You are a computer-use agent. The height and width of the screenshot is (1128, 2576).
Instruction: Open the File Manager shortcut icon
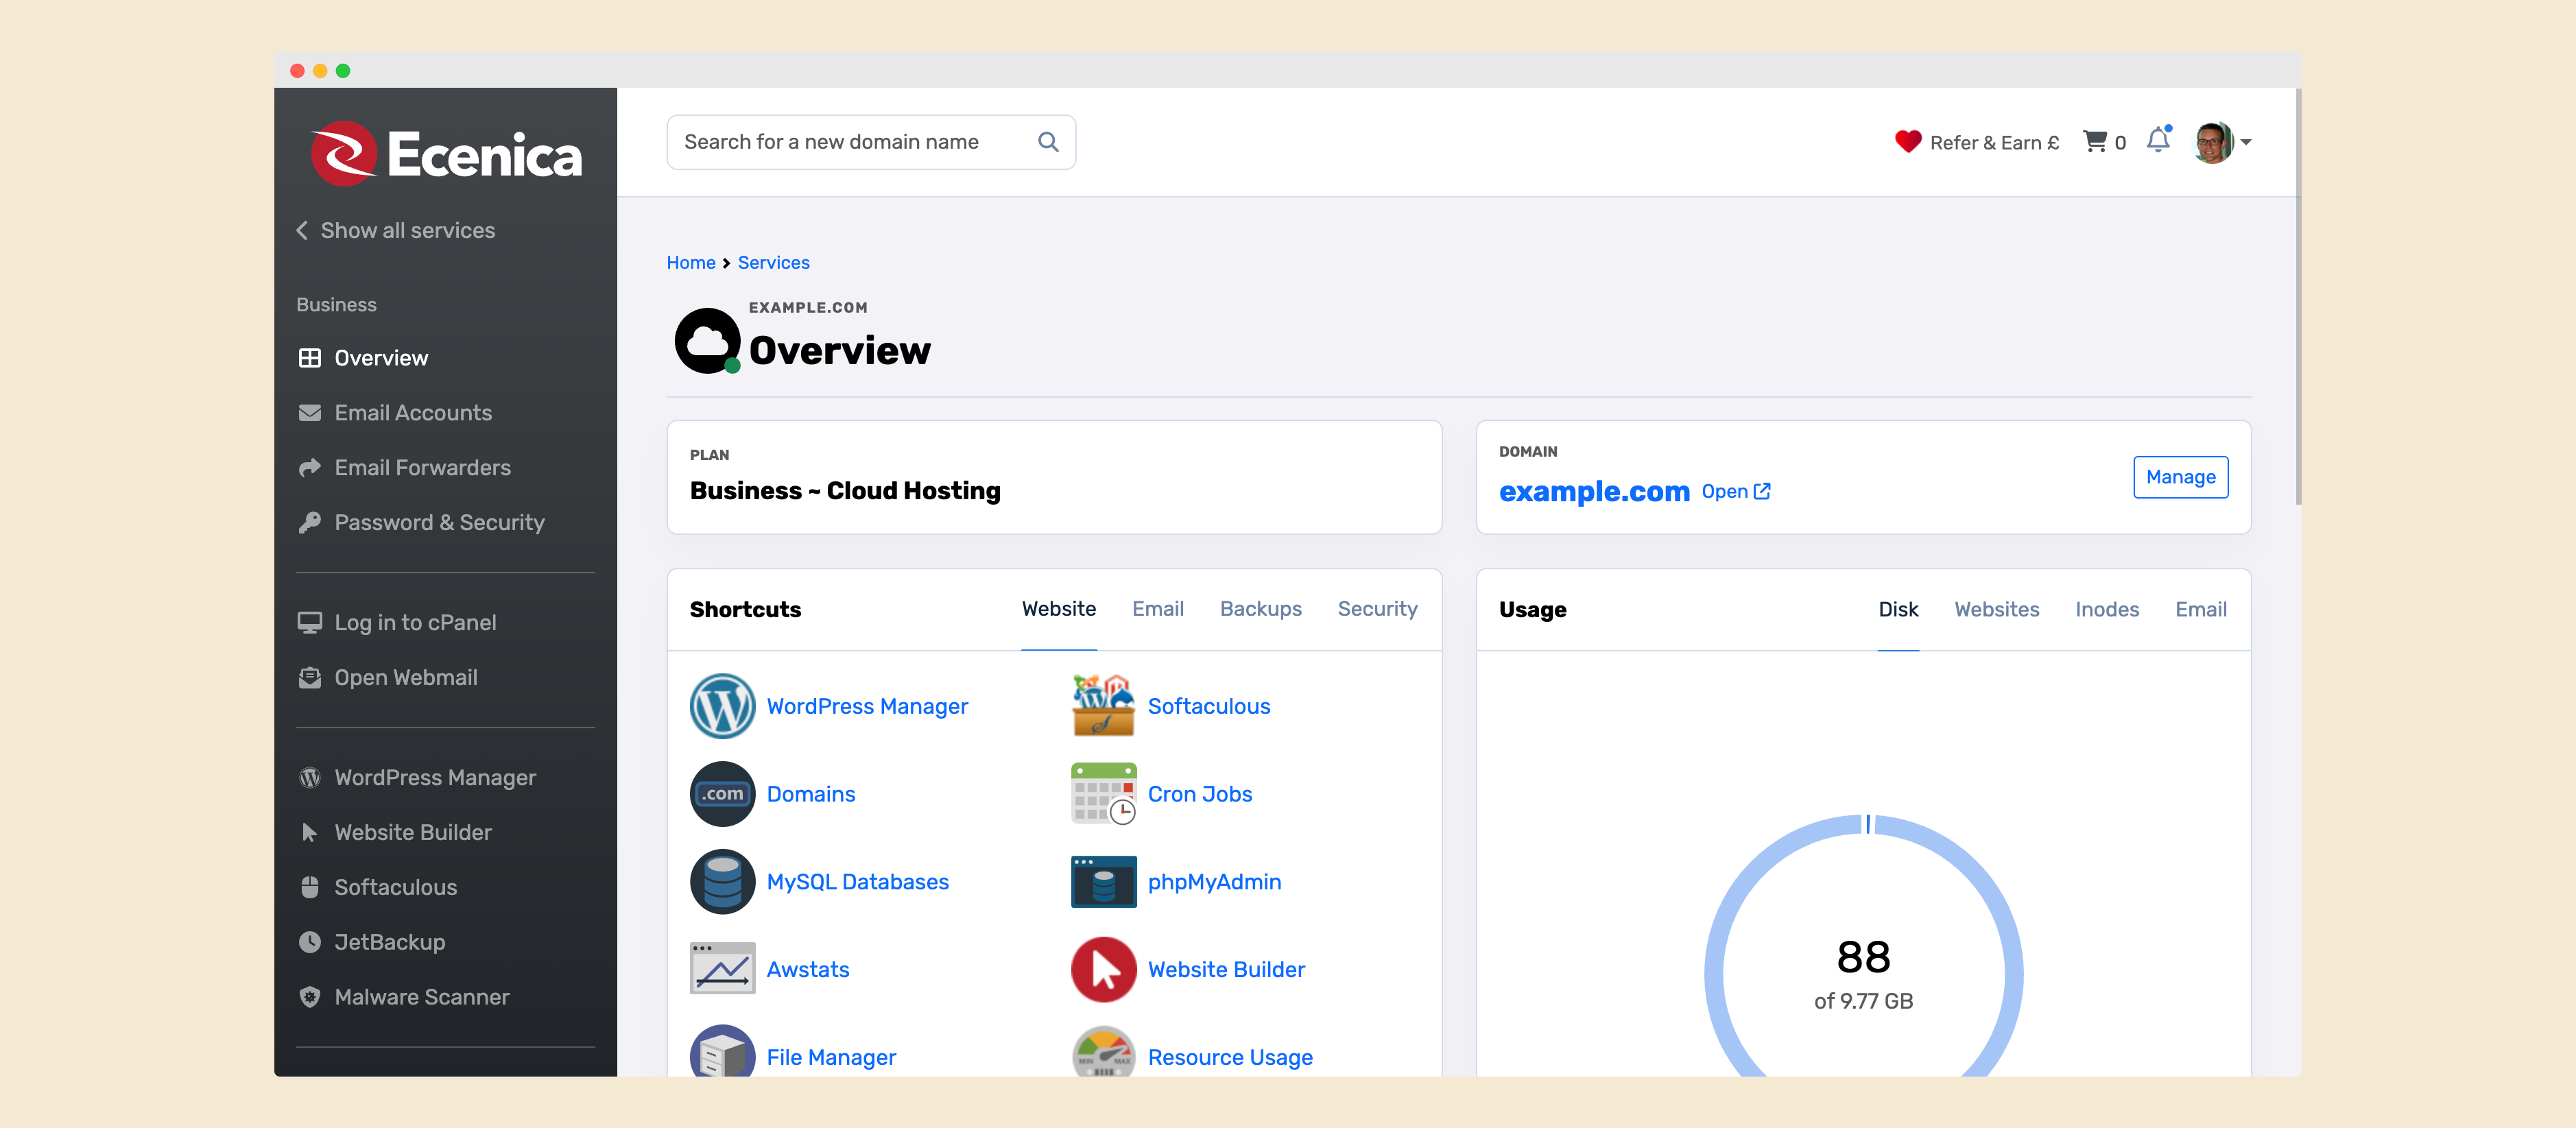722,1052
